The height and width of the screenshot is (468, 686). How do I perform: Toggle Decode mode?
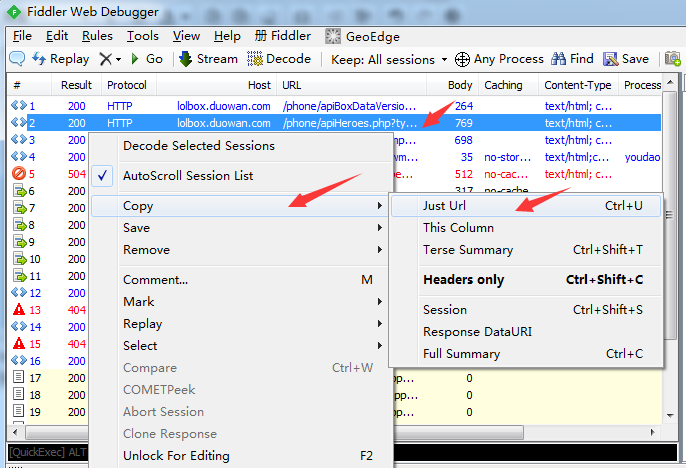pyautogui.click(x=279, y=59)
